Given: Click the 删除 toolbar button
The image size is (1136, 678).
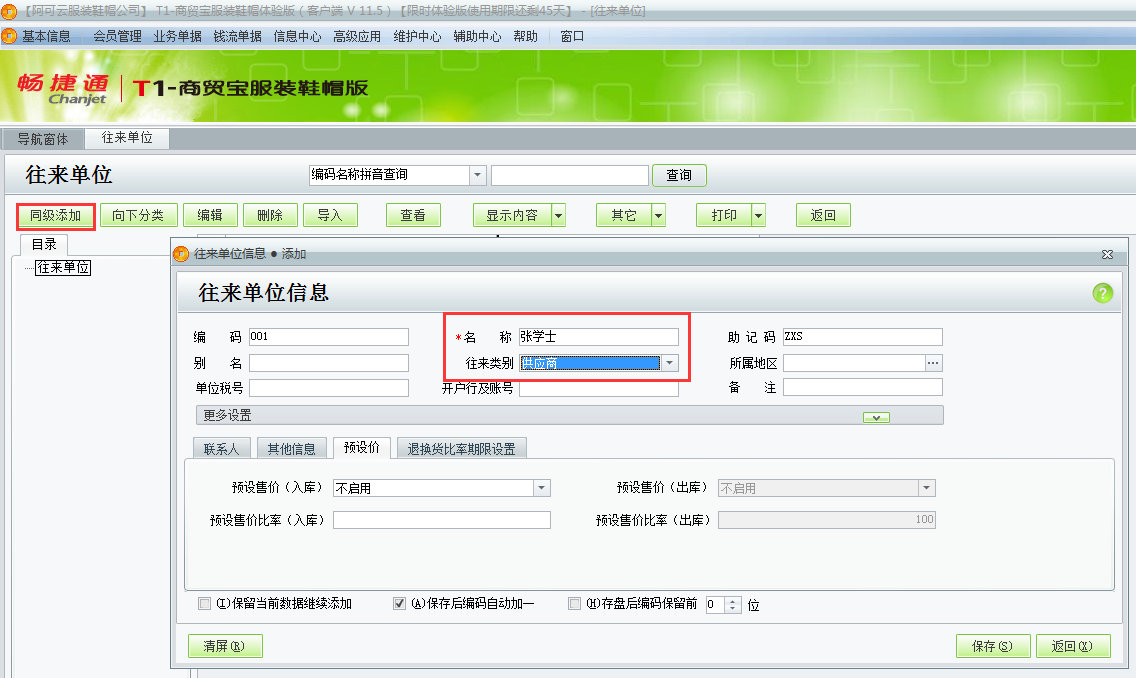Looking at the screenshot, I should click(x=269, y=215).
